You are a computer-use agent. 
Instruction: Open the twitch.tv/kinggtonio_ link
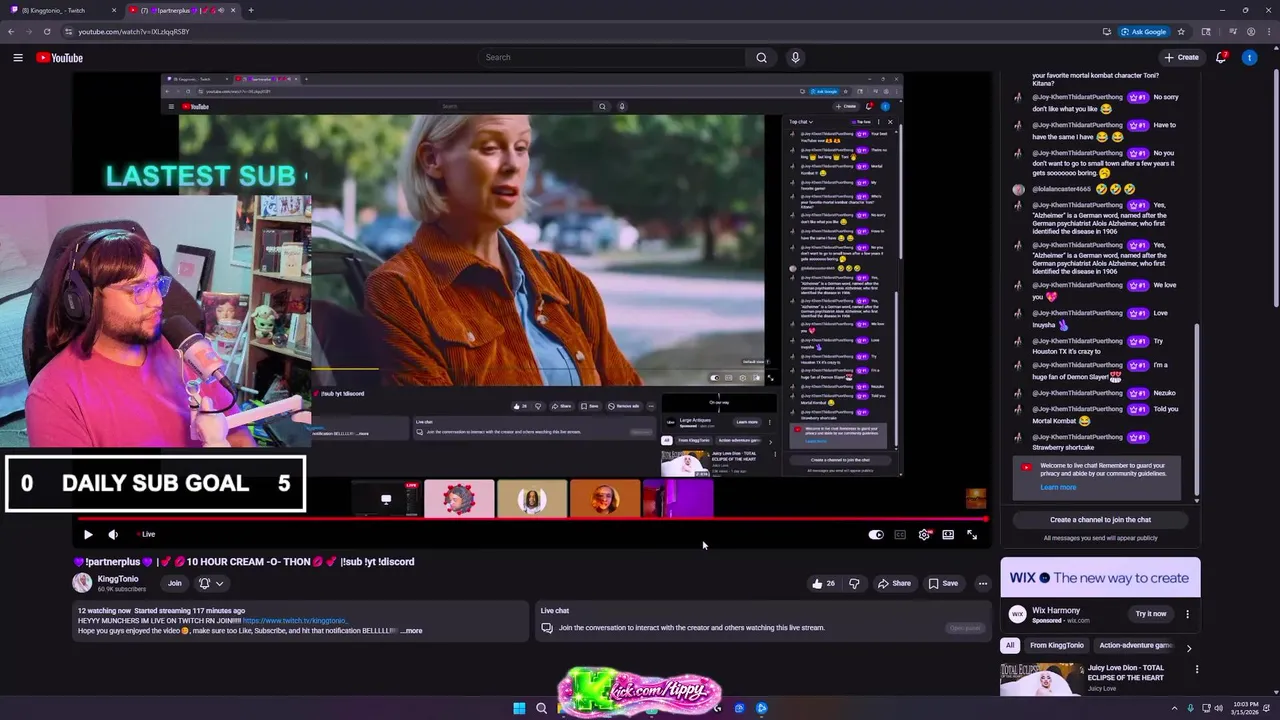point(295,621)
